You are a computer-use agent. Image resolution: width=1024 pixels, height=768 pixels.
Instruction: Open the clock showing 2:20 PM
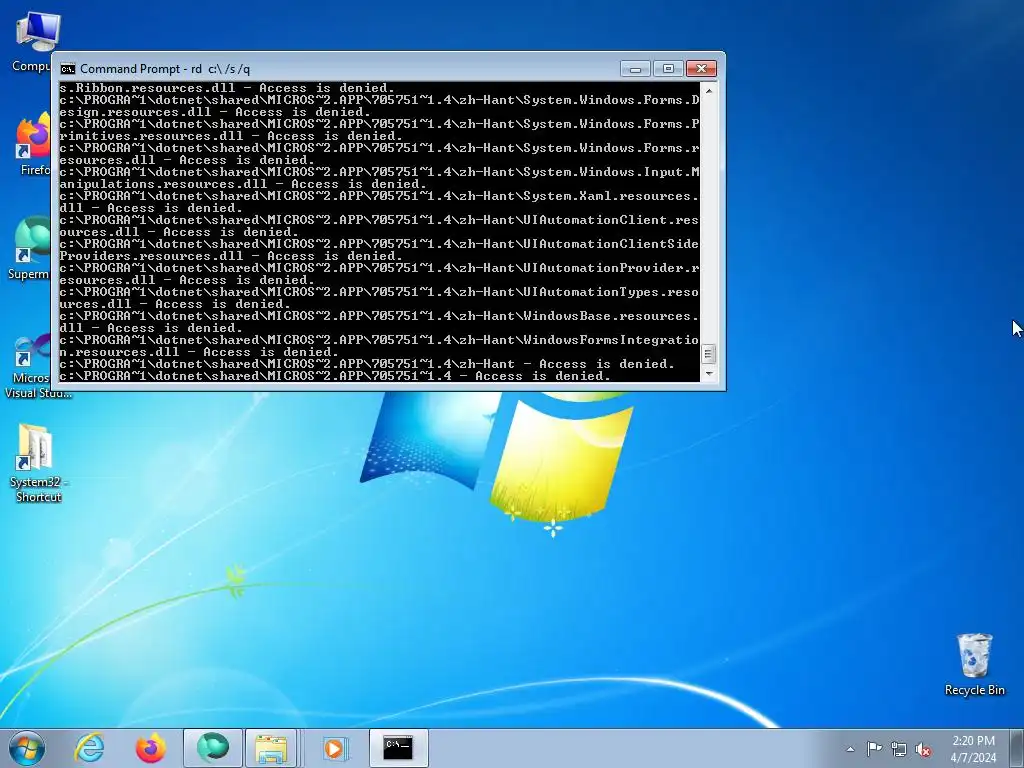[x=973, y=748]
